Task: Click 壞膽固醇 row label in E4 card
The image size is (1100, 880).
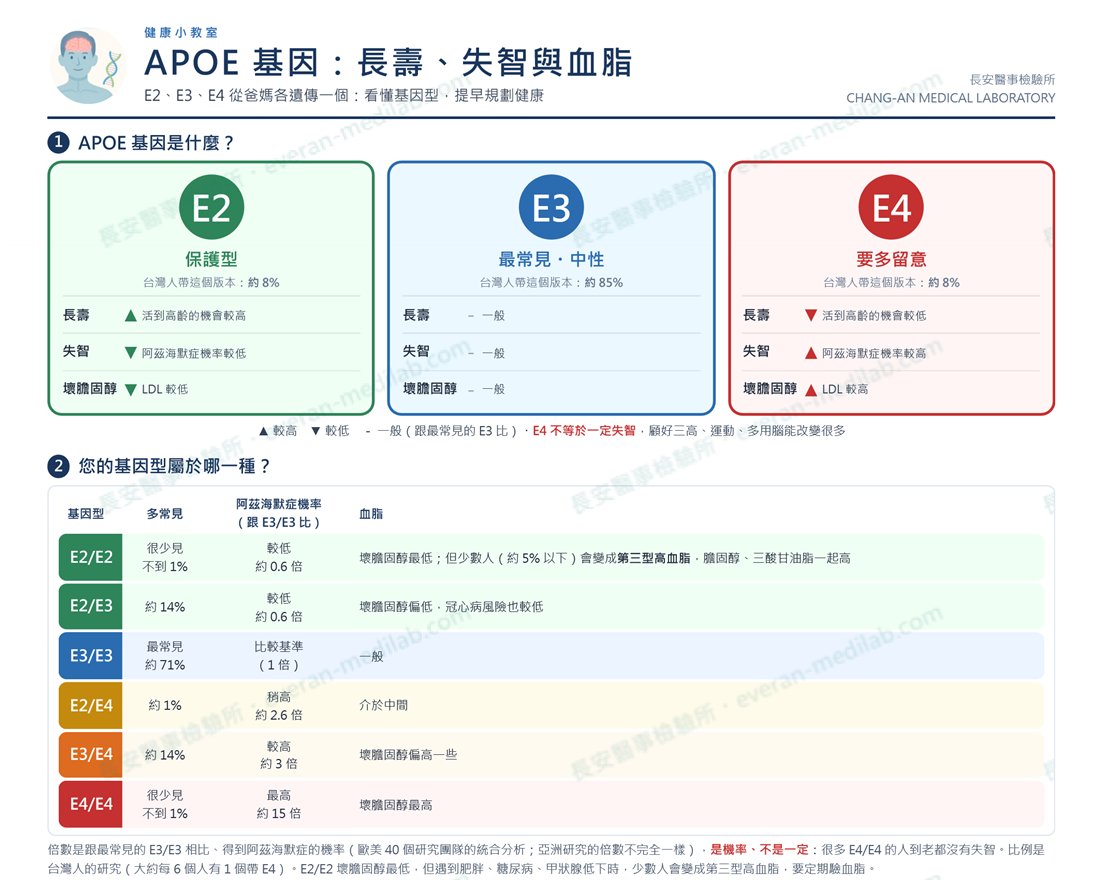Action: pyautogui.click(x=770, y=388)
